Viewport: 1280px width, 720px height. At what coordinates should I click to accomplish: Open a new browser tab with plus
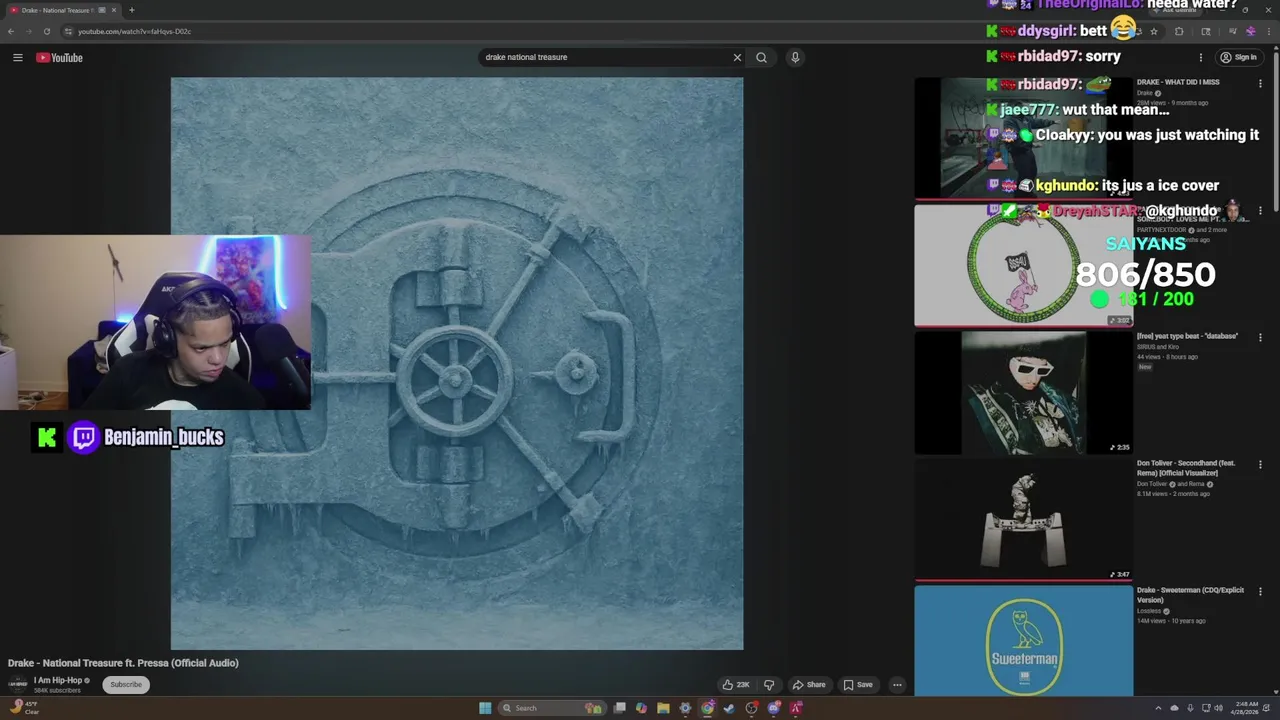point(131,10)
